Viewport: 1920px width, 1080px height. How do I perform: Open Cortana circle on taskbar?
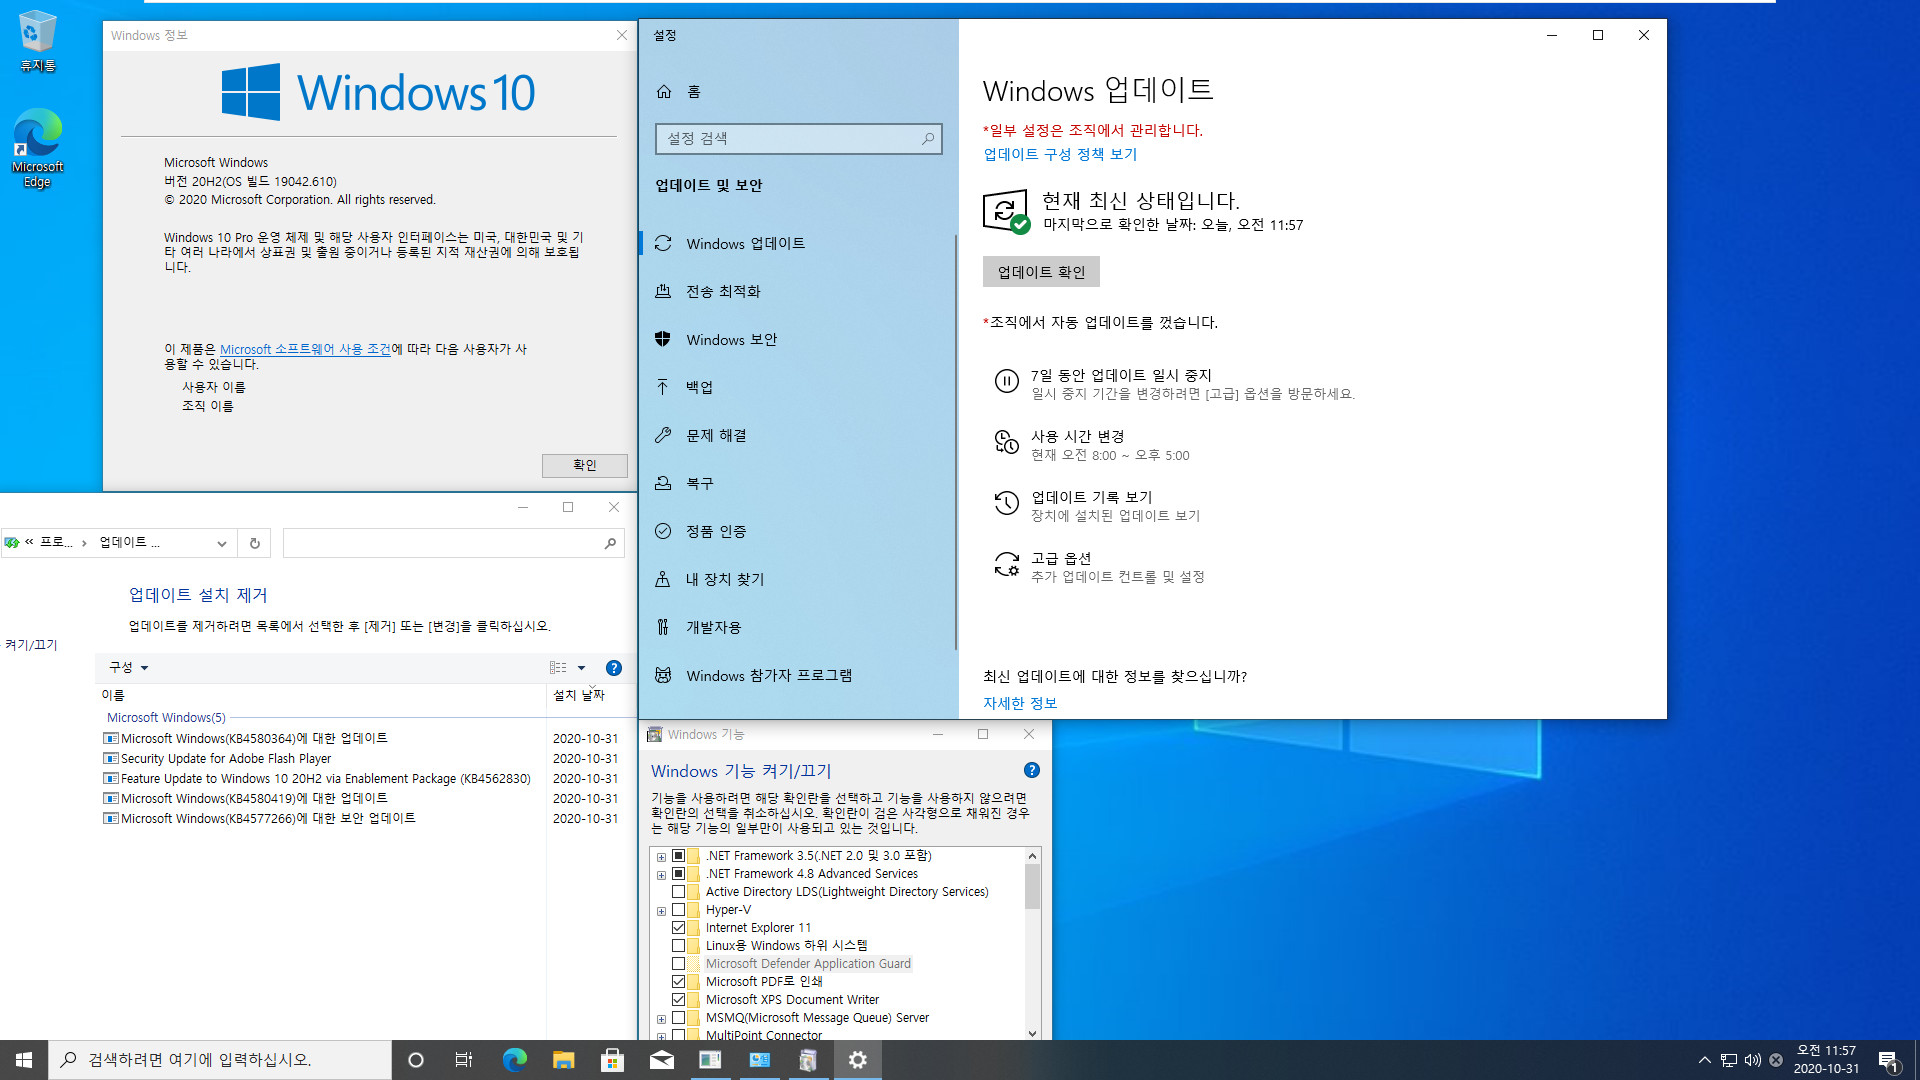(416, 1060)
